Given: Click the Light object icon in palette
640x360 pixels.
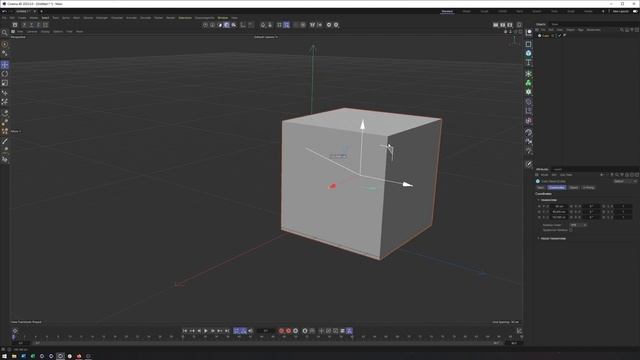Looking at the screenshot, I should (529, 151).
